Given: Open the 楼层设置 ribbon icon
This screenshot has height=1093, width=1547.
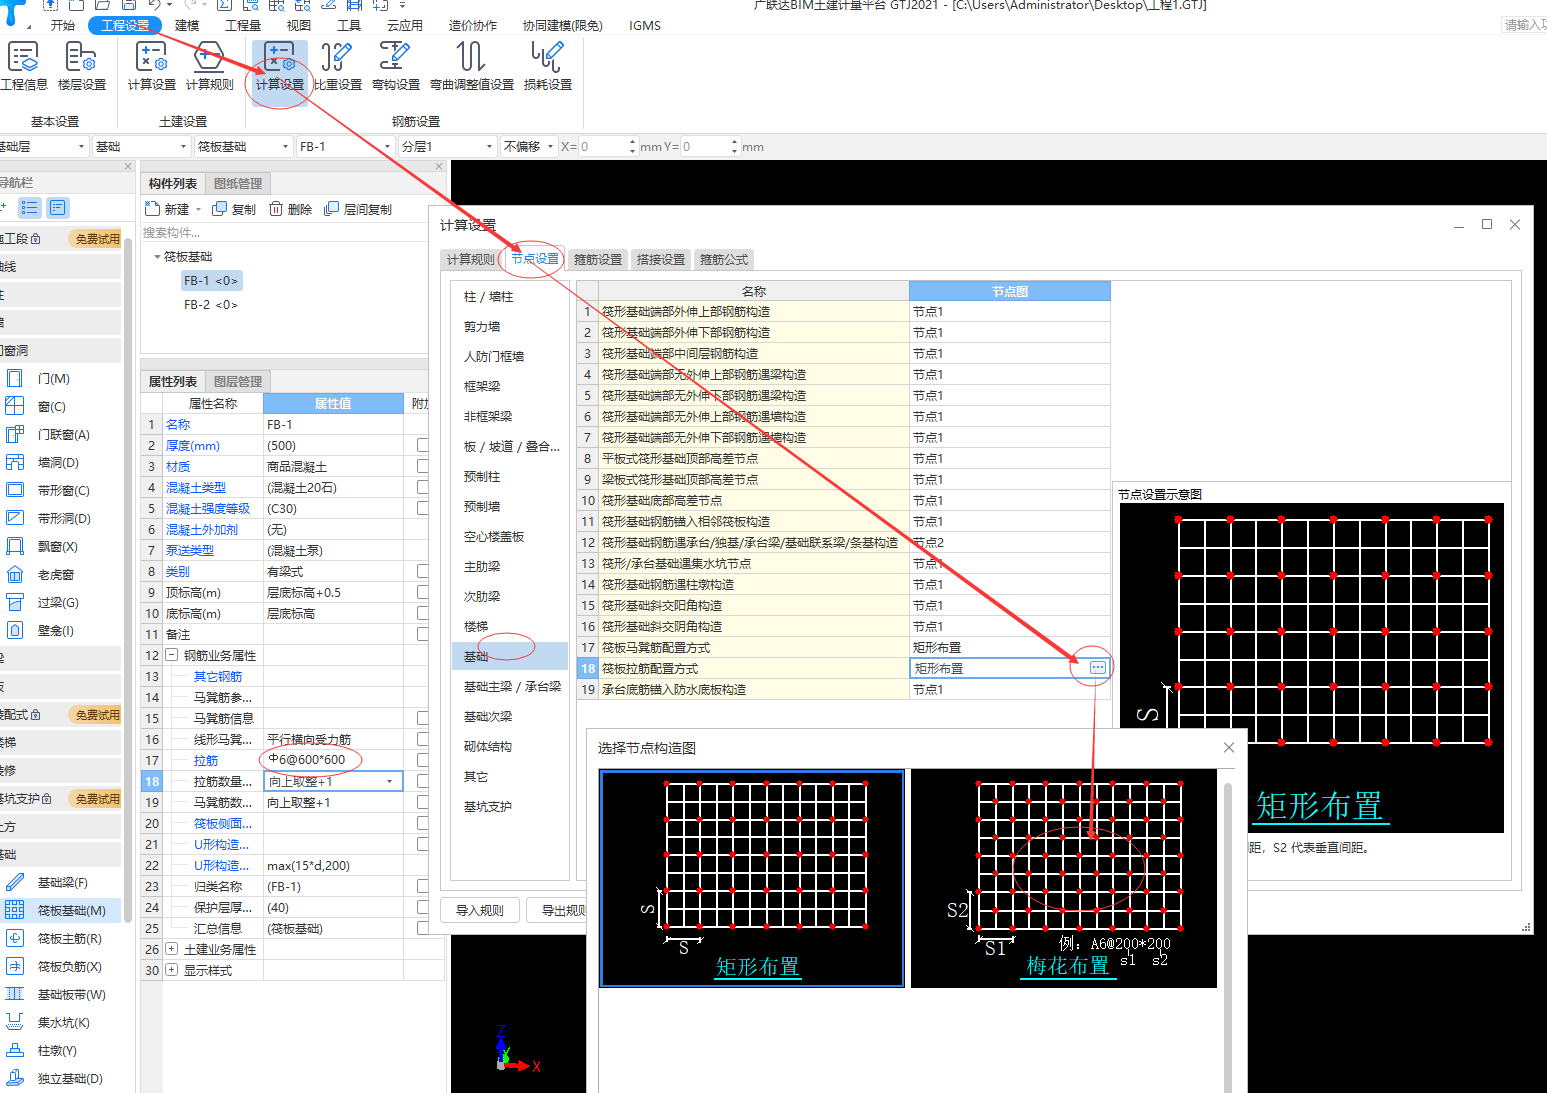Looking at the screenshot, I should point(82,66).
